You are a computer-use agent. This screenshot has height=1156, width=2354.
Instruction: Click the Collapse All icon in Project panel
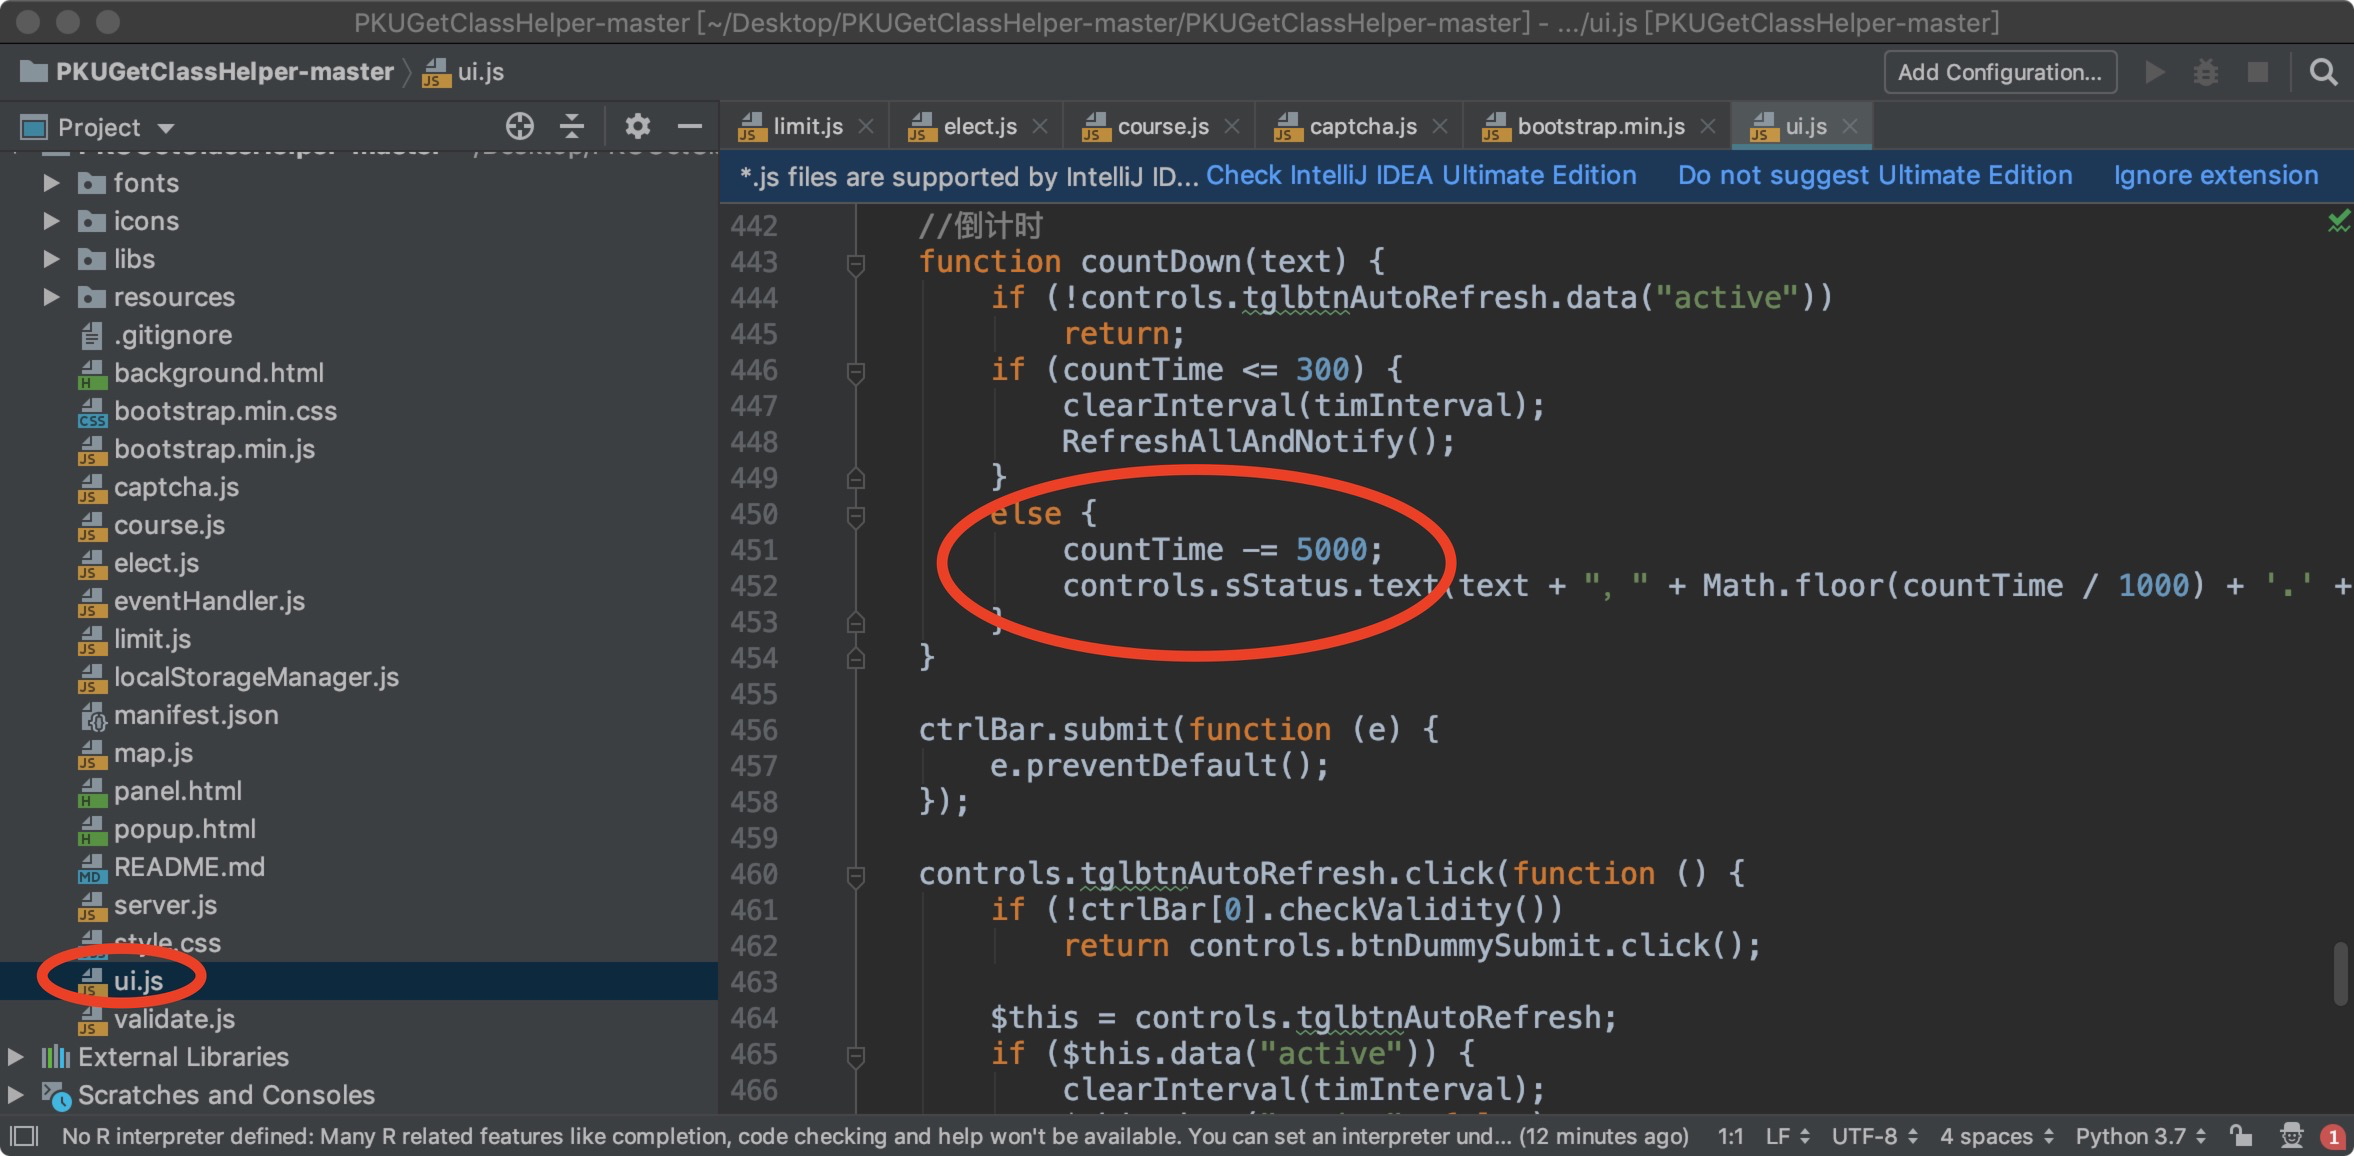click(x=572, y=126)
